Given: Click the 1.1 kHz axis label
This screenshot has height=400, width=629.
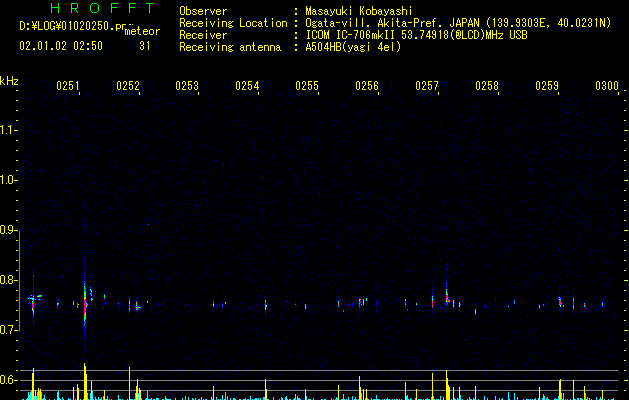Looking at the screenshot, I should pos(8,130).
